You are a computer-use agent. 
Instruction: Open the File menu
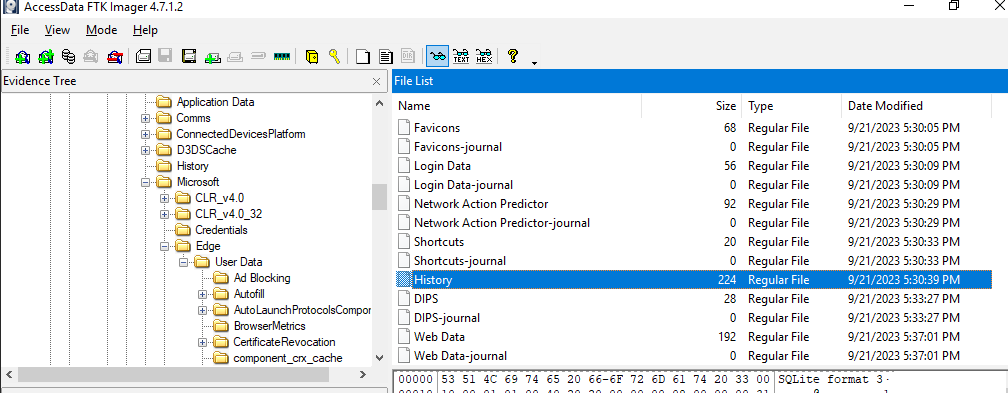[x=20, y=30]
